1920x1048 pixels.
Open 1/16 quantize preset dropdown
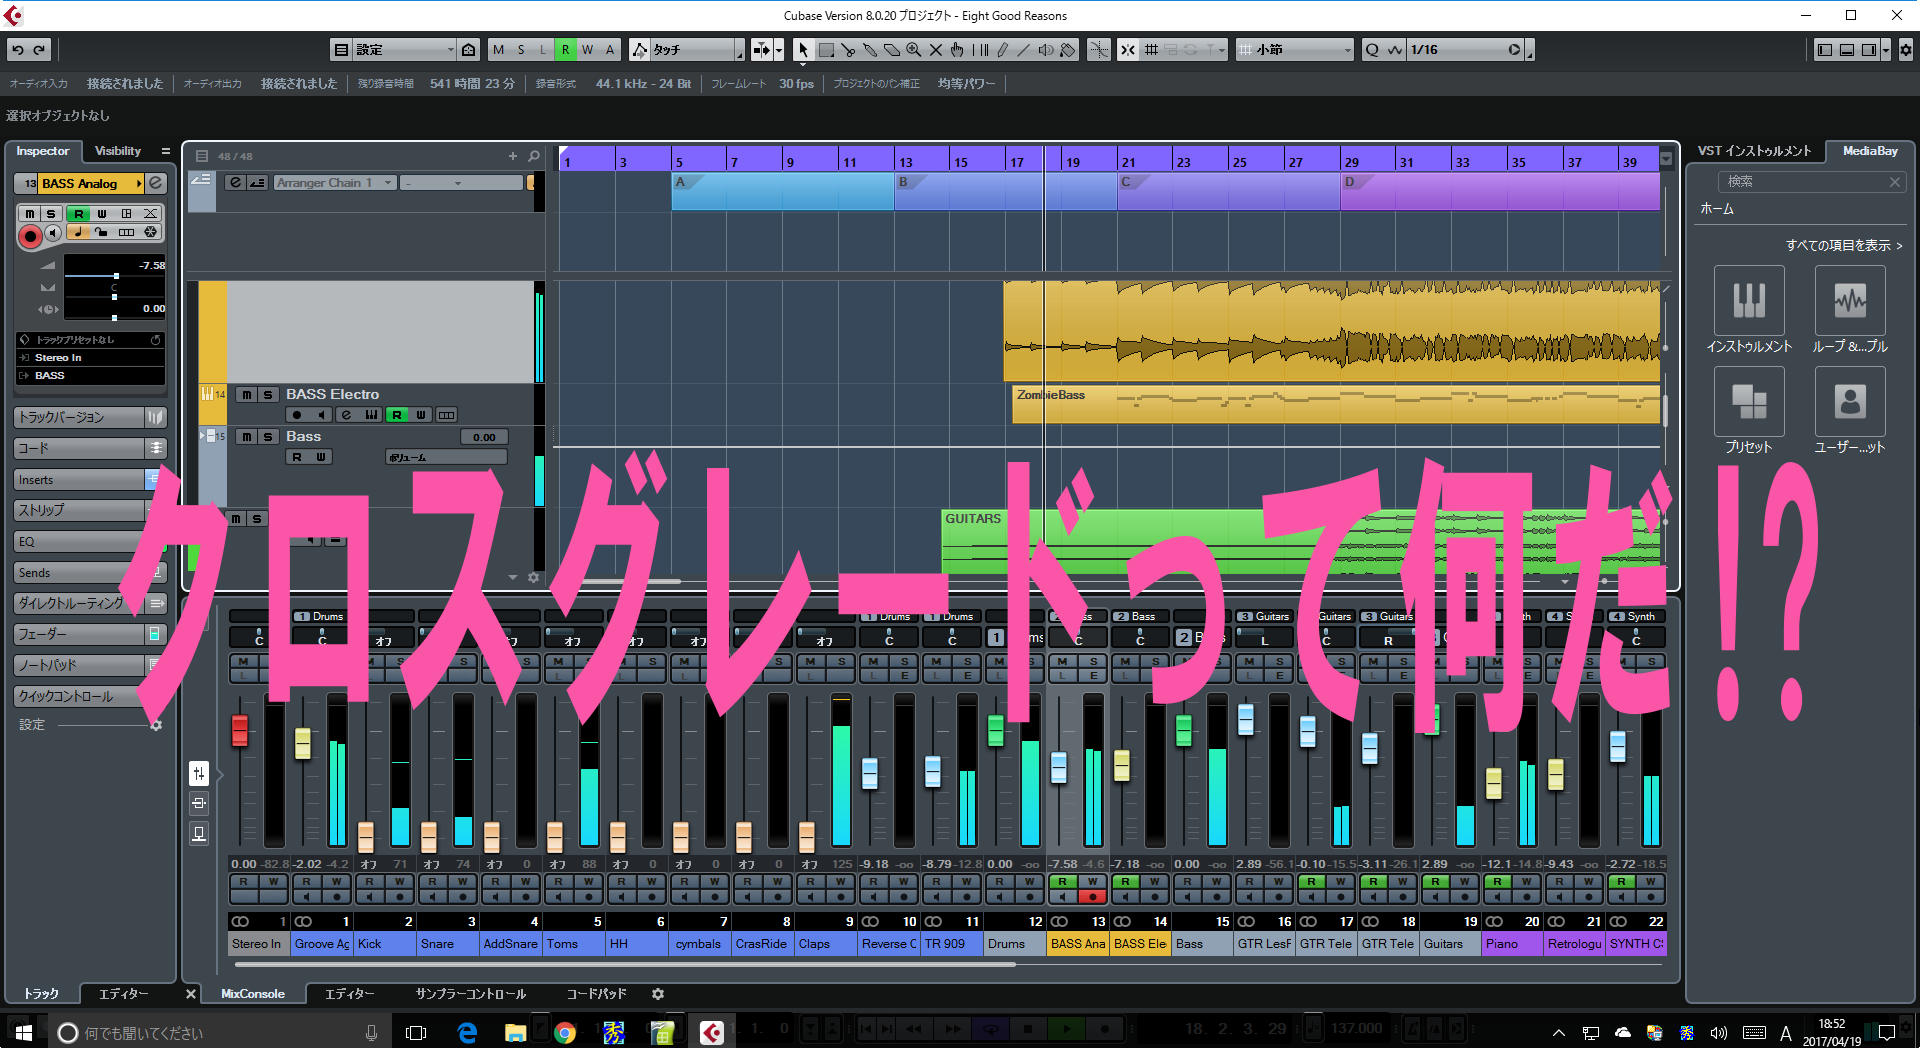(1466, 49)
